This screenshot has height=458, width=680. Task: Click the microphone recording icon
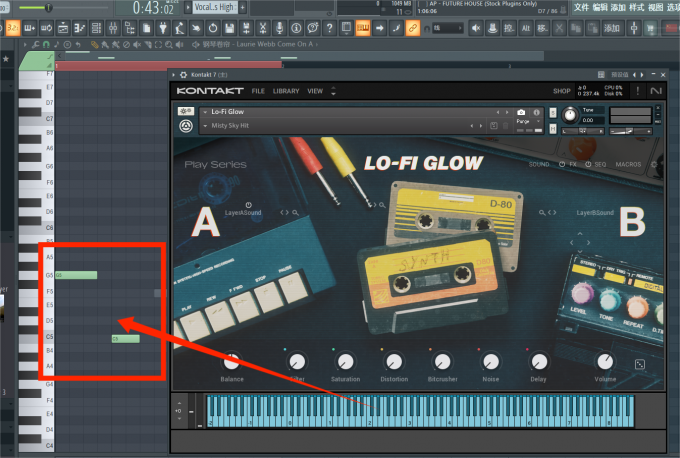280,28
